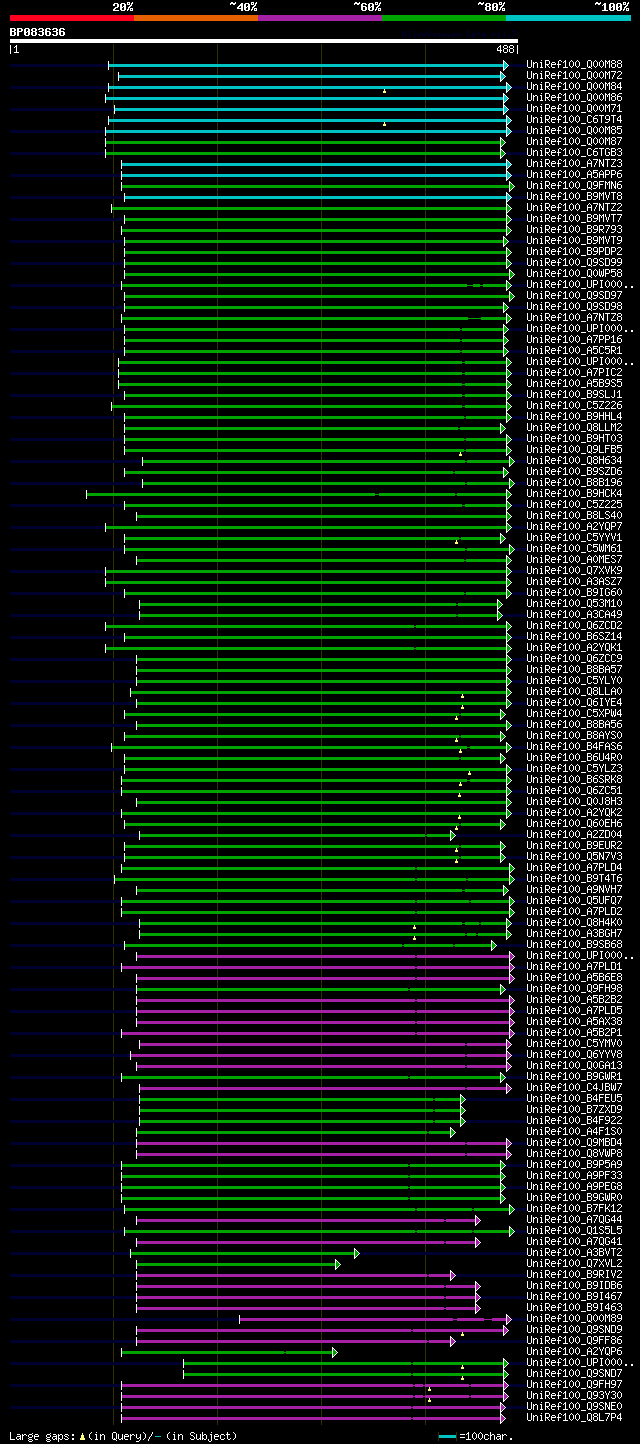Click the UniRef100_B8BA57 label

[574, 669]
